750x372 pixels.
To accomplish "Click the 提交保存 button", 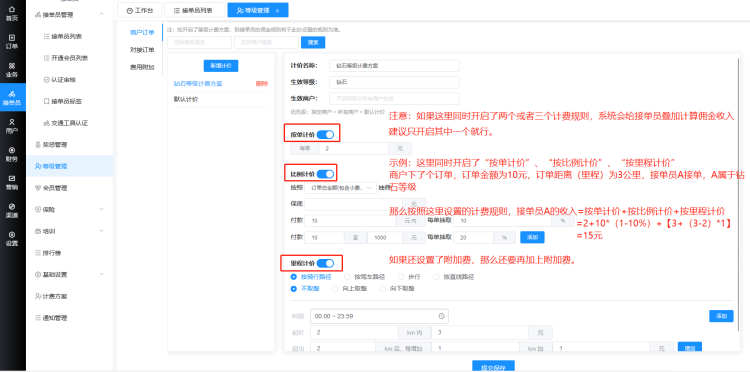I will coord(493,367).
